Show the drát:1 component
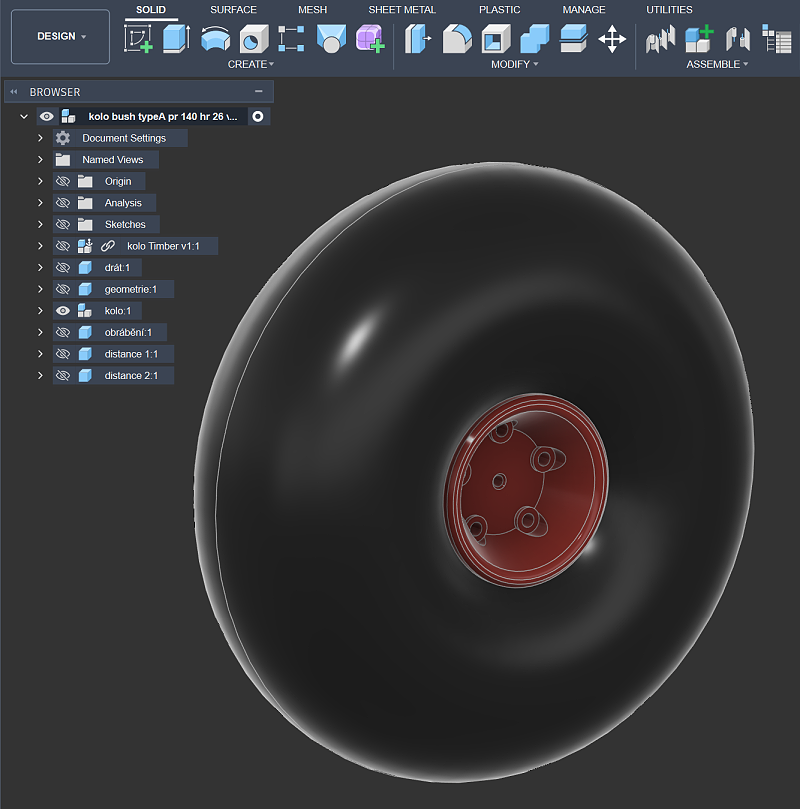Image resolution: width=800 pixels, height=809 pixels. [62, 268]
